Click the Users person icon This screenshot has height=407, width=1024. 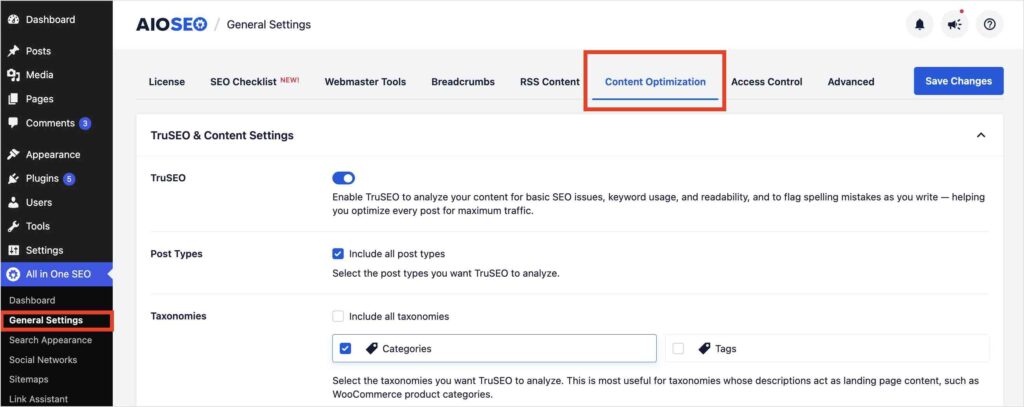pyautogui.click(x=12, y=203)
